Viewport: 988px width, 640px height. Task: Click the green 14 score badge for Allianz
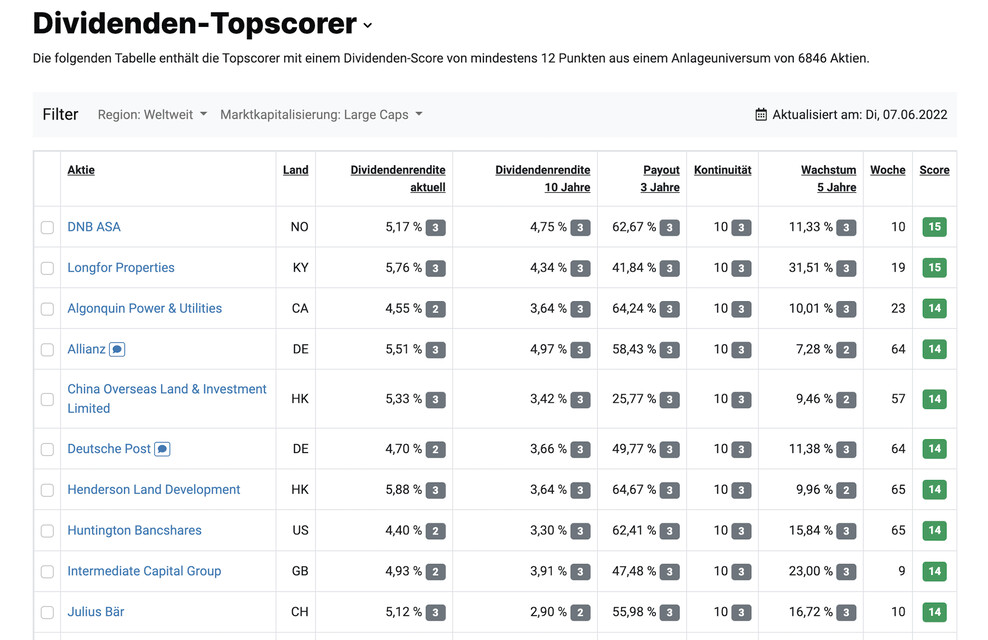934,349
